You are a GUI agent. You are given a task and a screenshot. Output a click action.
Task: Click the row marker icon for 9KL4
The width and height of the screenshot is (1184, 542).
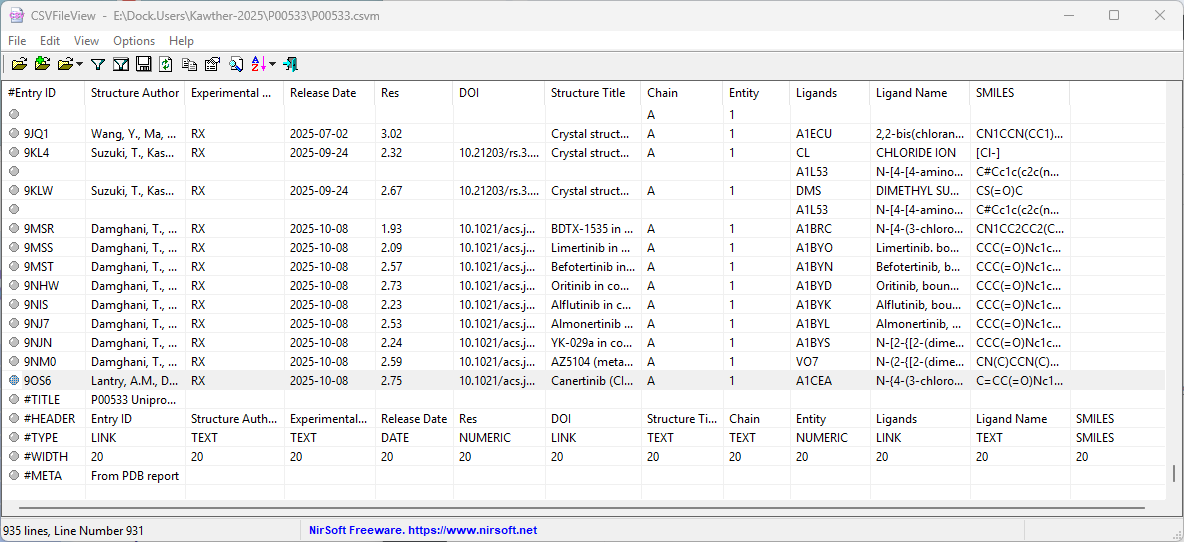(x=14, y=152)
